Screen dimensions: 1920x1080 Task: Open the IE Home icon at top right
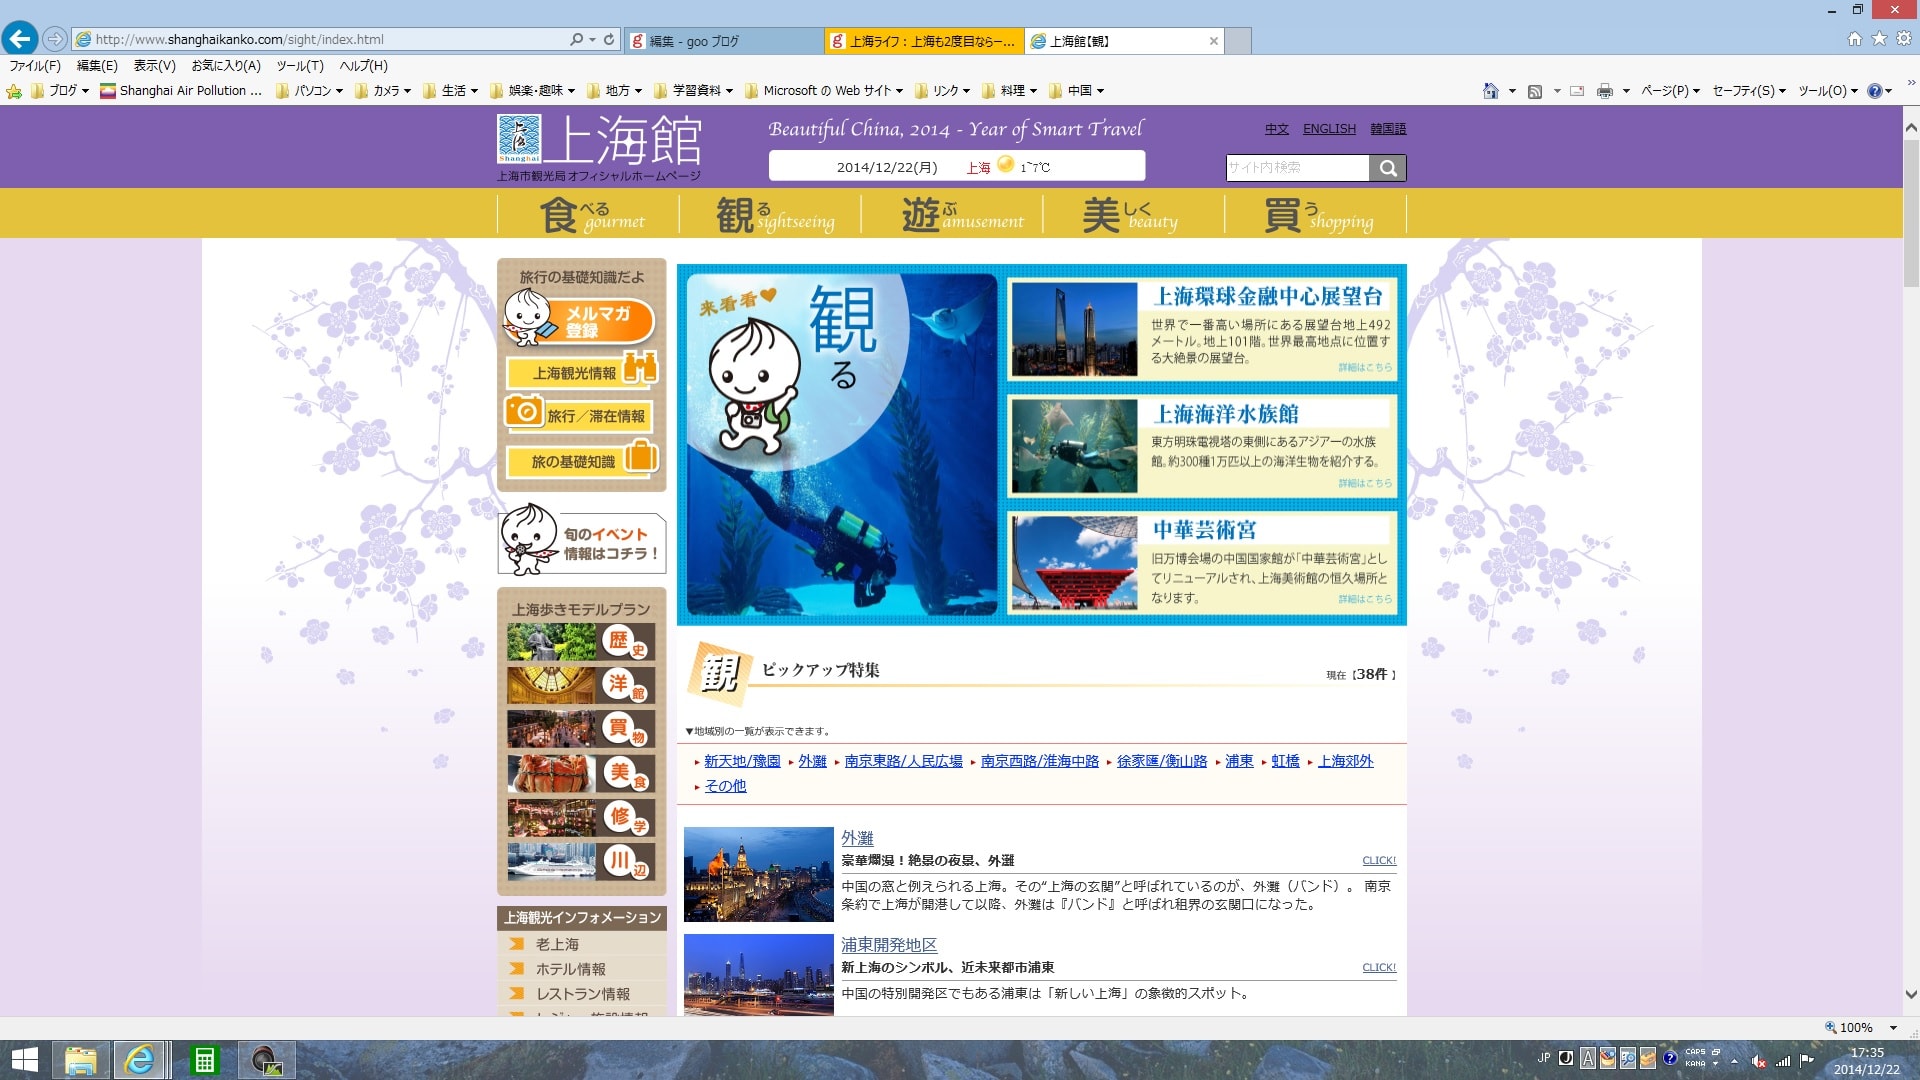(x=1855, y=39)
